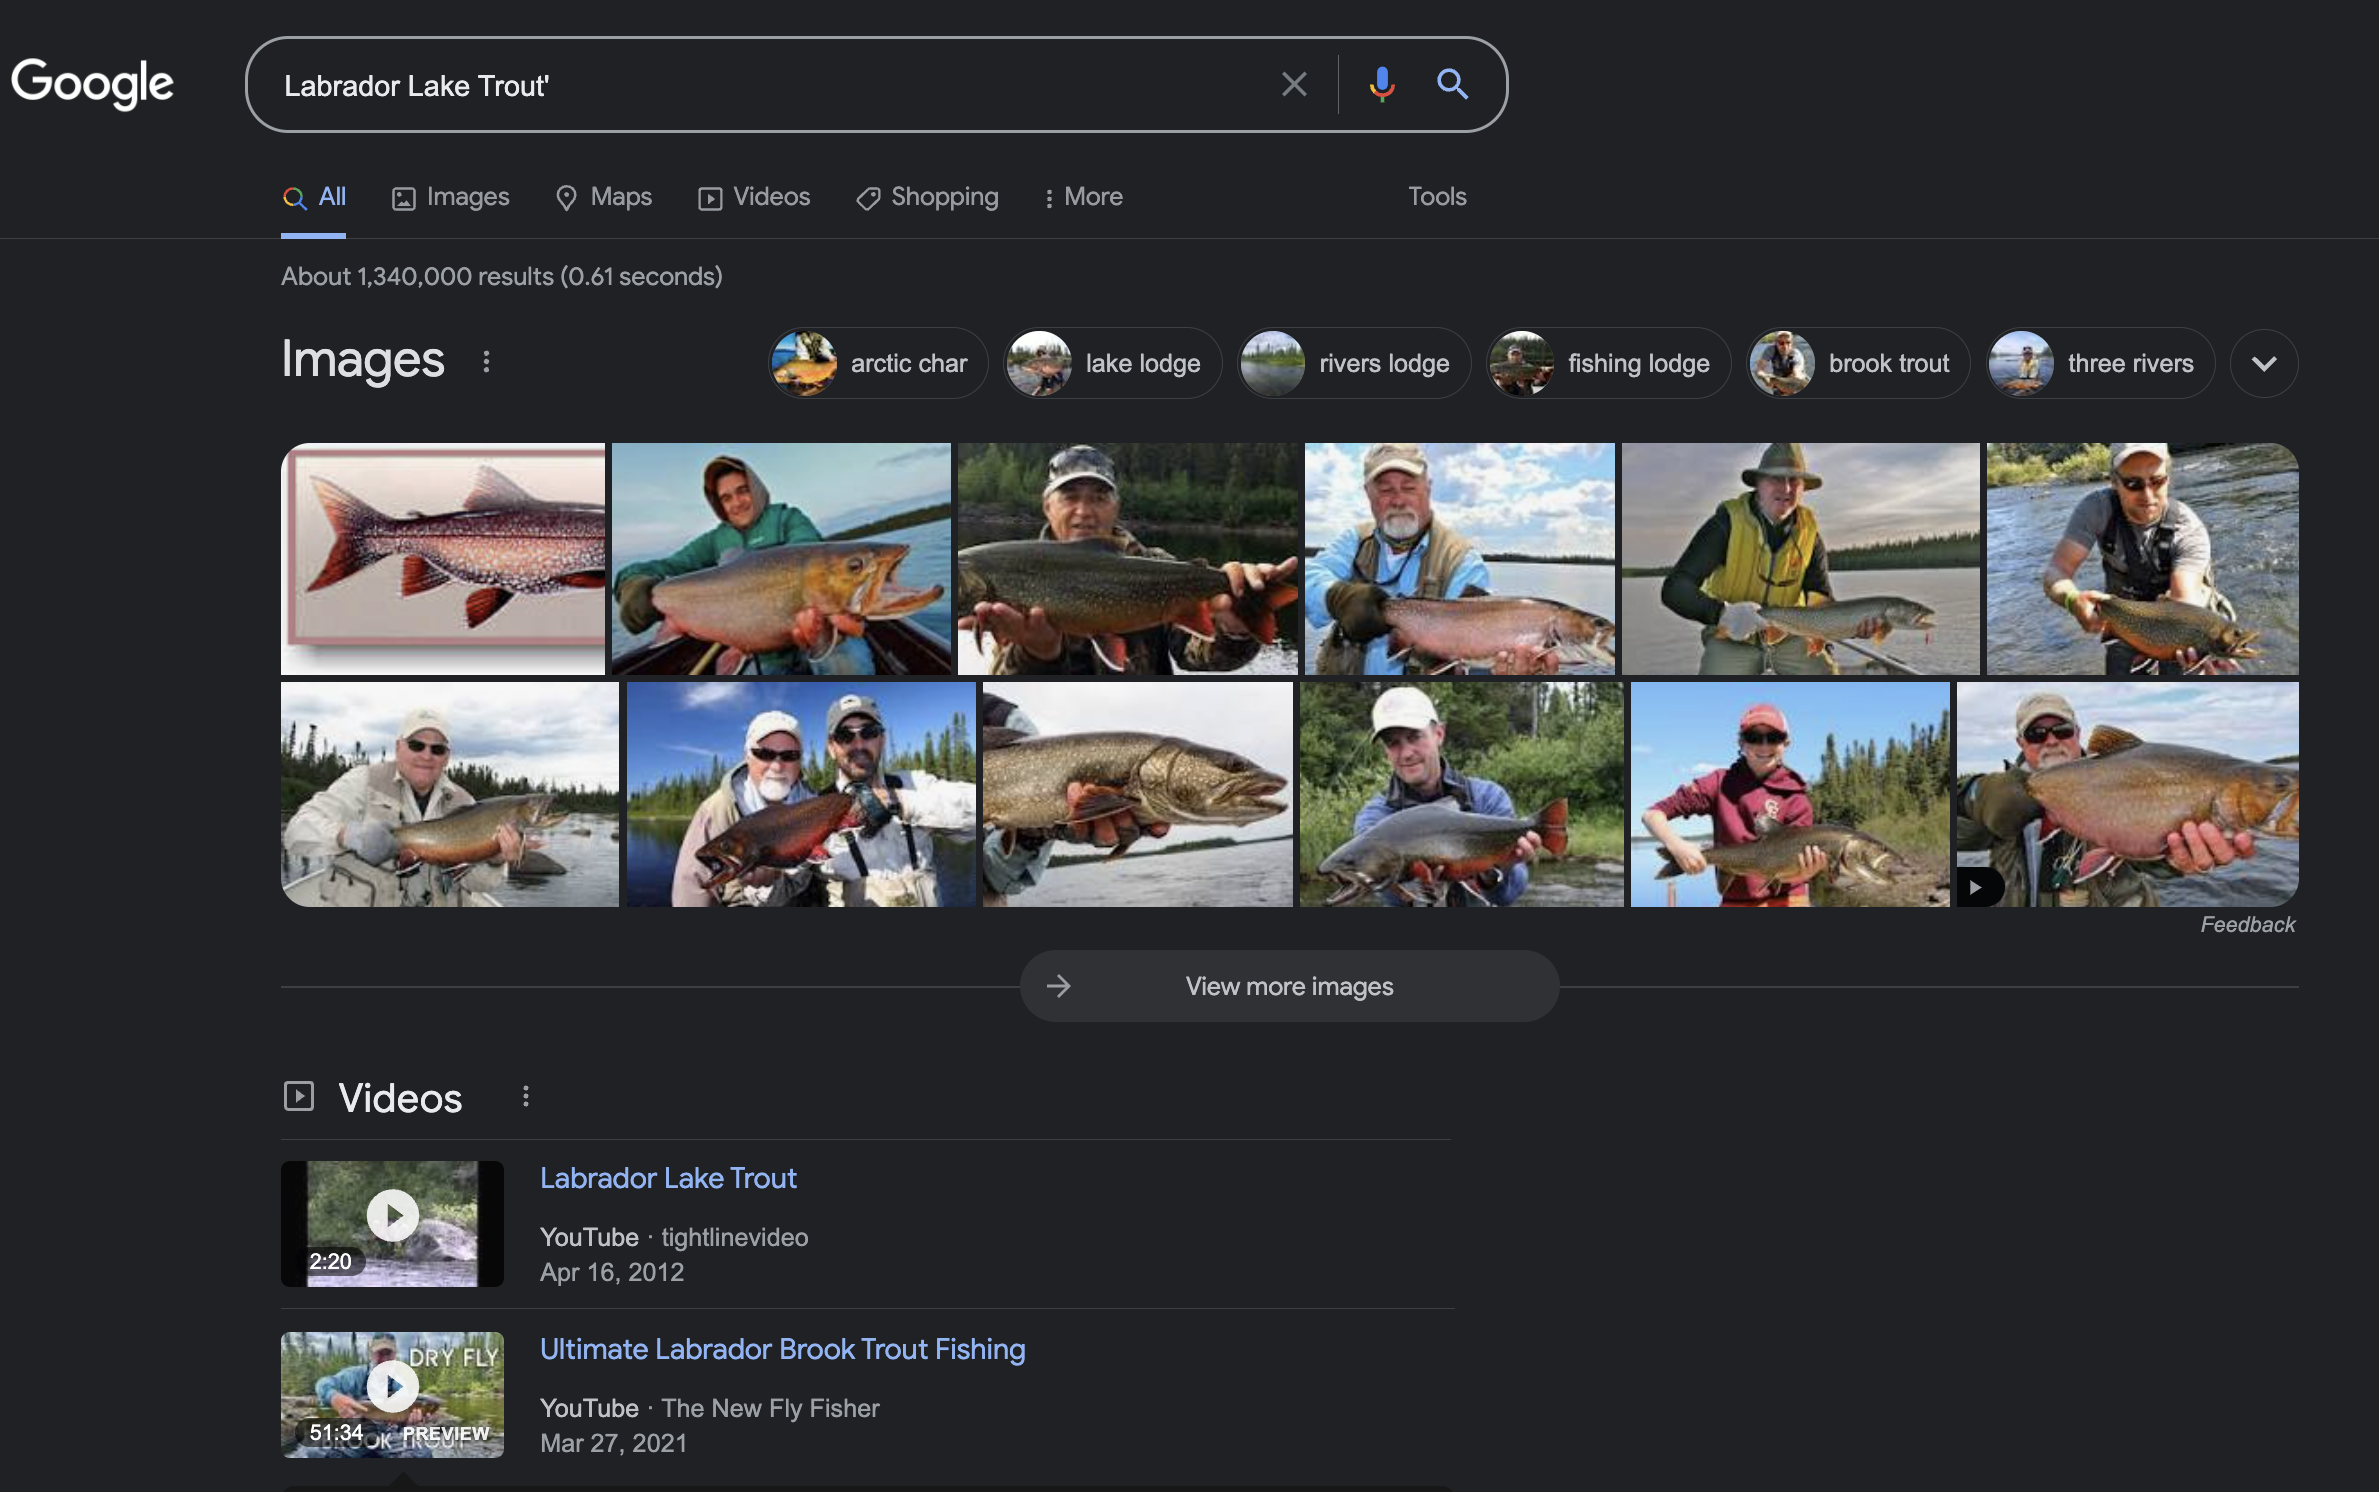Filter images by three rivers chip
This screenshot has width=2379, height=1492.
2099,364
